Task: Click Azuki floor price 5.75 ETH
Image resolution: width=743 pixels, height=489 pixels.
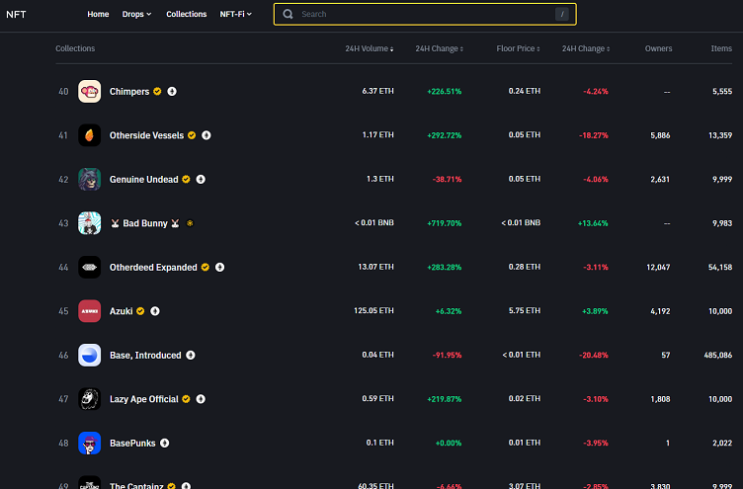Action: tap(524, 310)
